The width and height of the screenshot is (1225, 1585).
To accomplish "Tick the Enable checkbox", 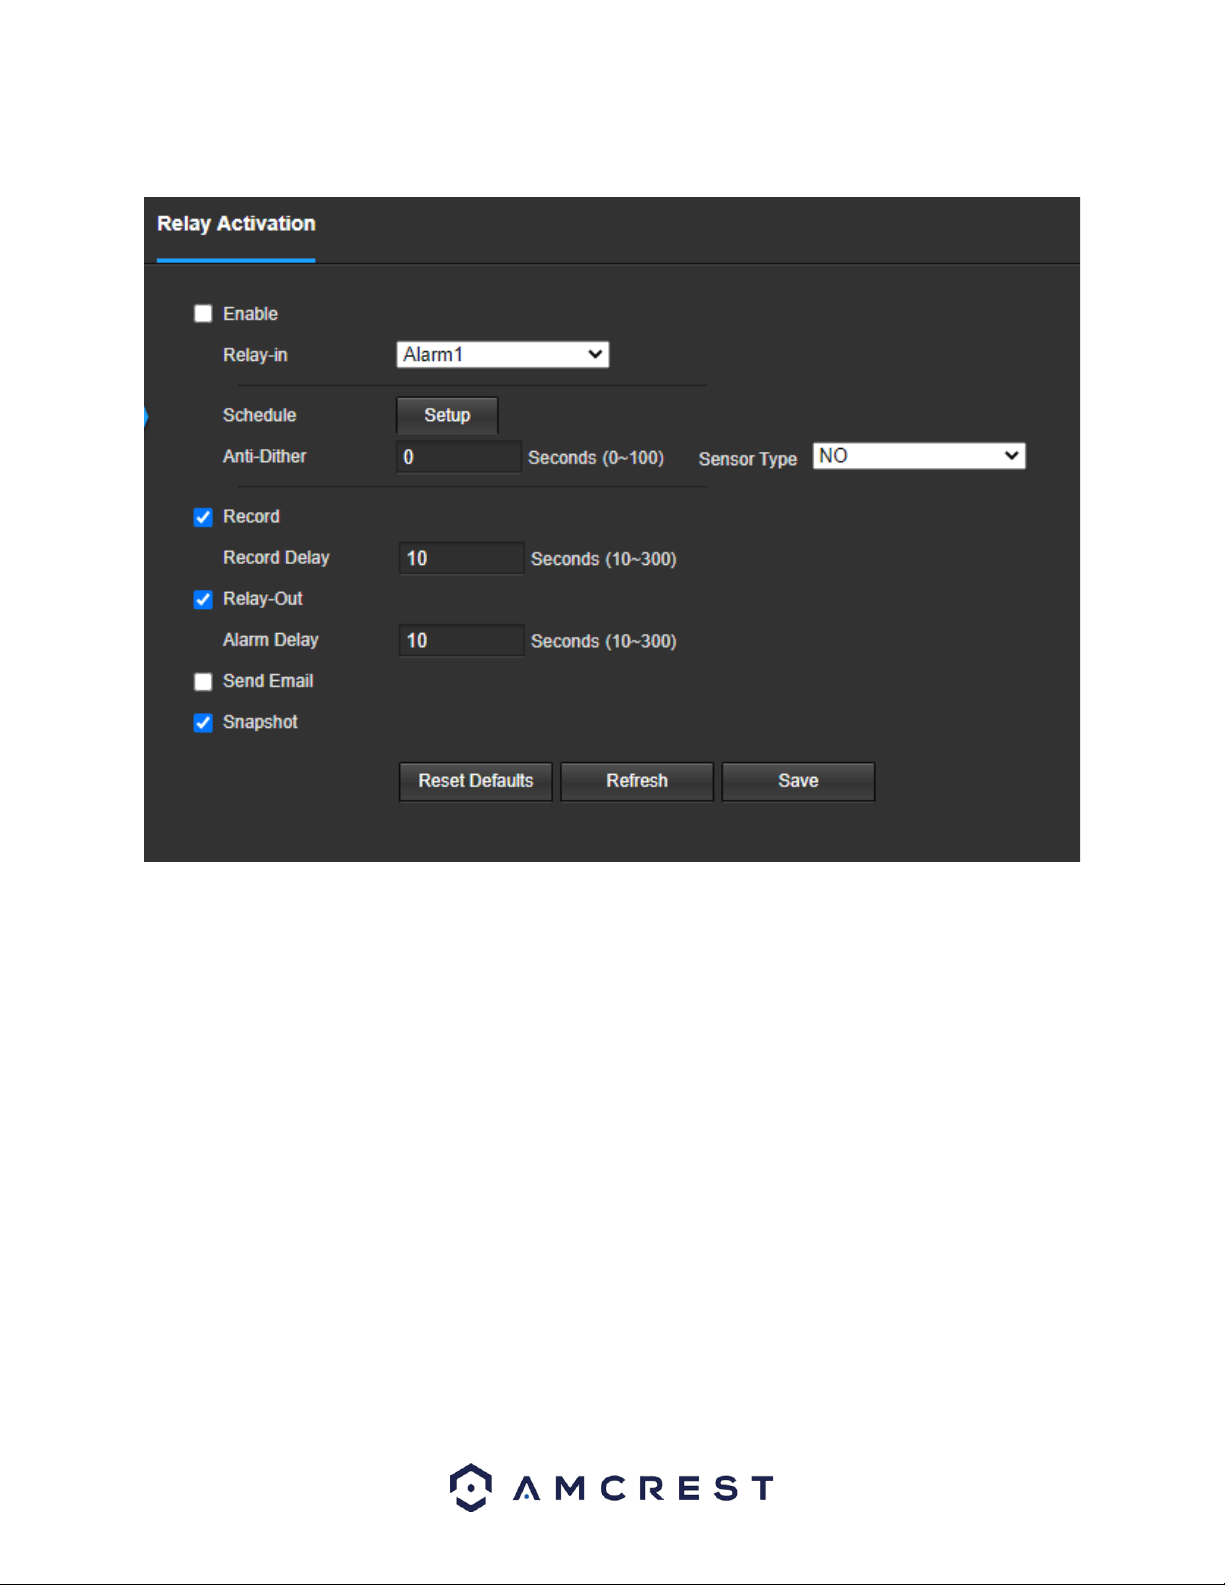I will [x=203, y=314].
